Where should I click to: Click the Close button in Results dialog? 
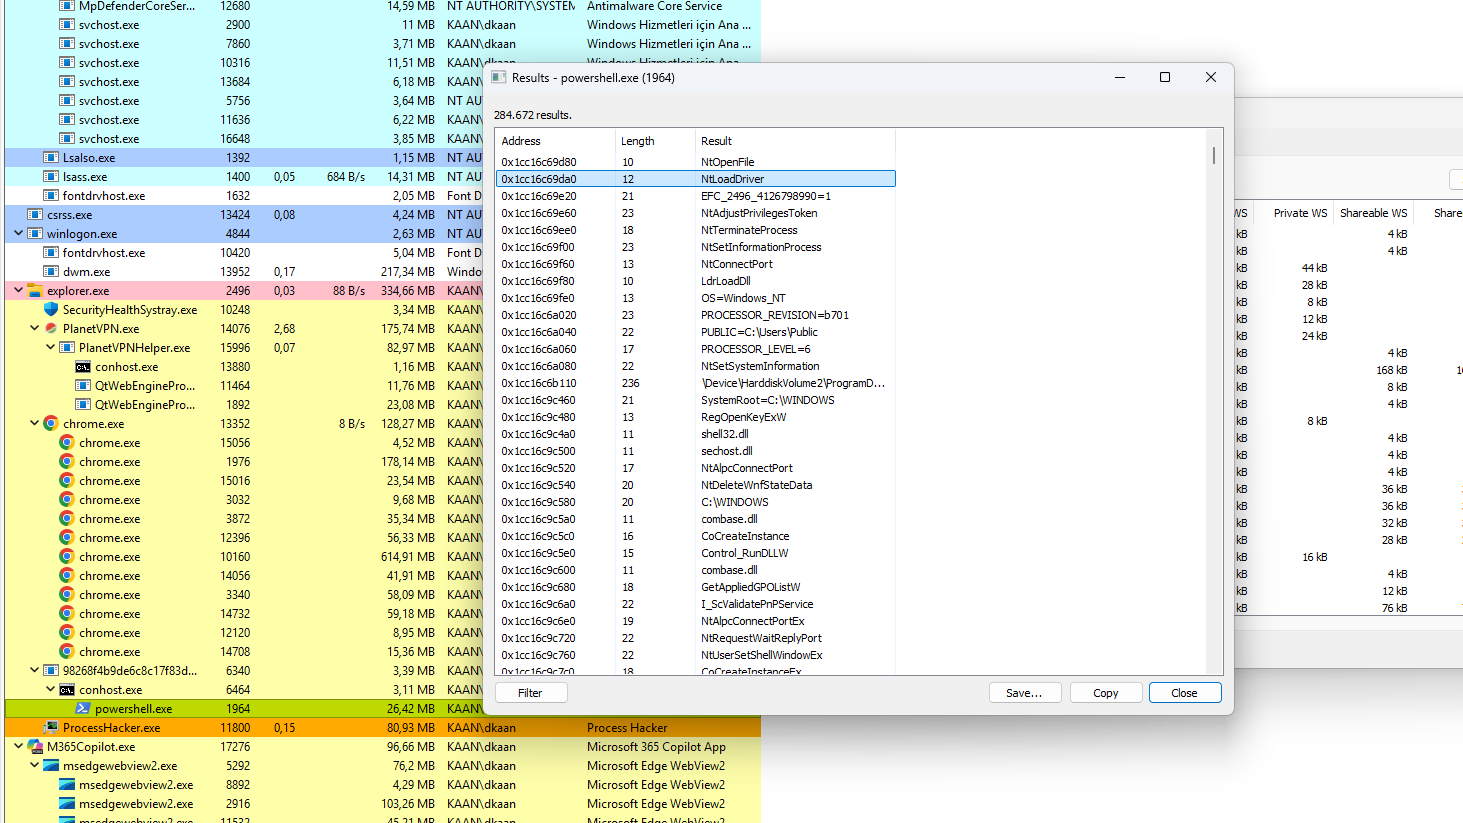(1185, 693)
